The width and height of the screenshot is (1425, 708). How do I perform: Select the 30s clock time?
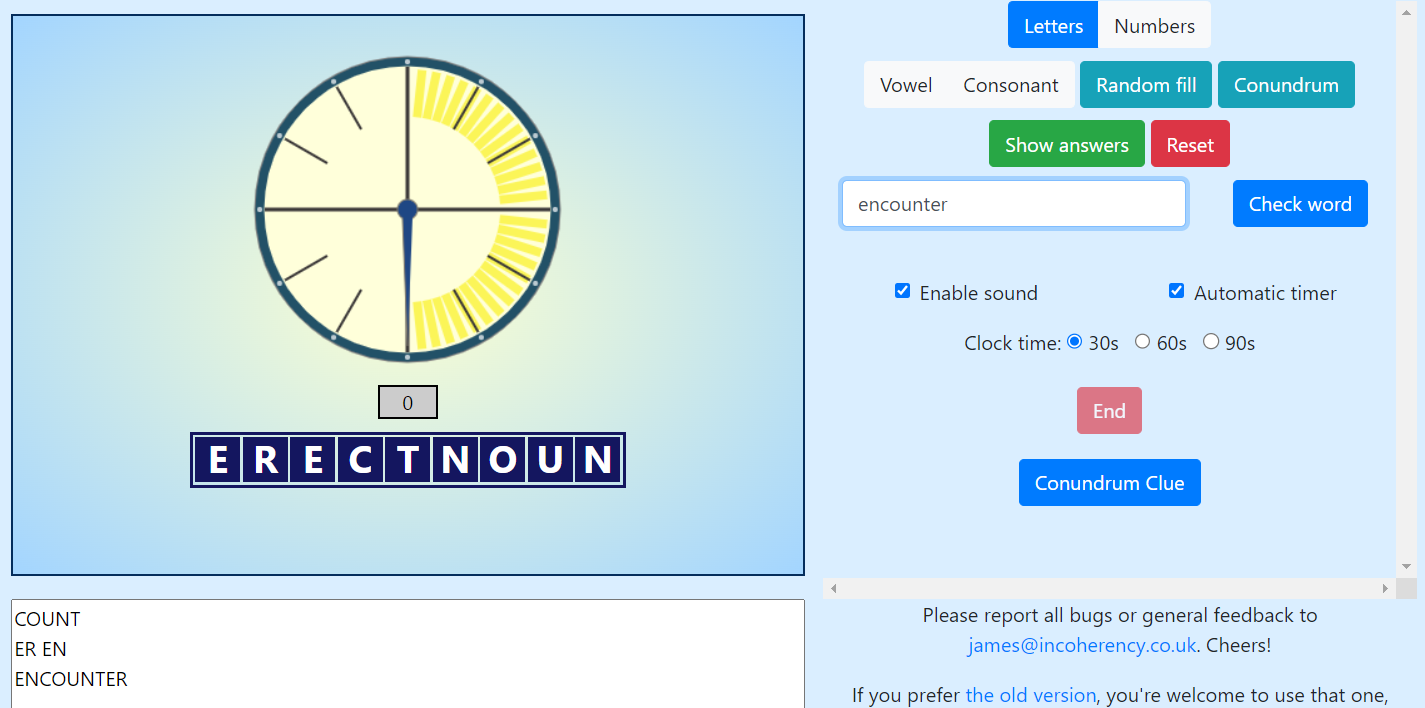pyautogui.click(x=1075, y=341)
